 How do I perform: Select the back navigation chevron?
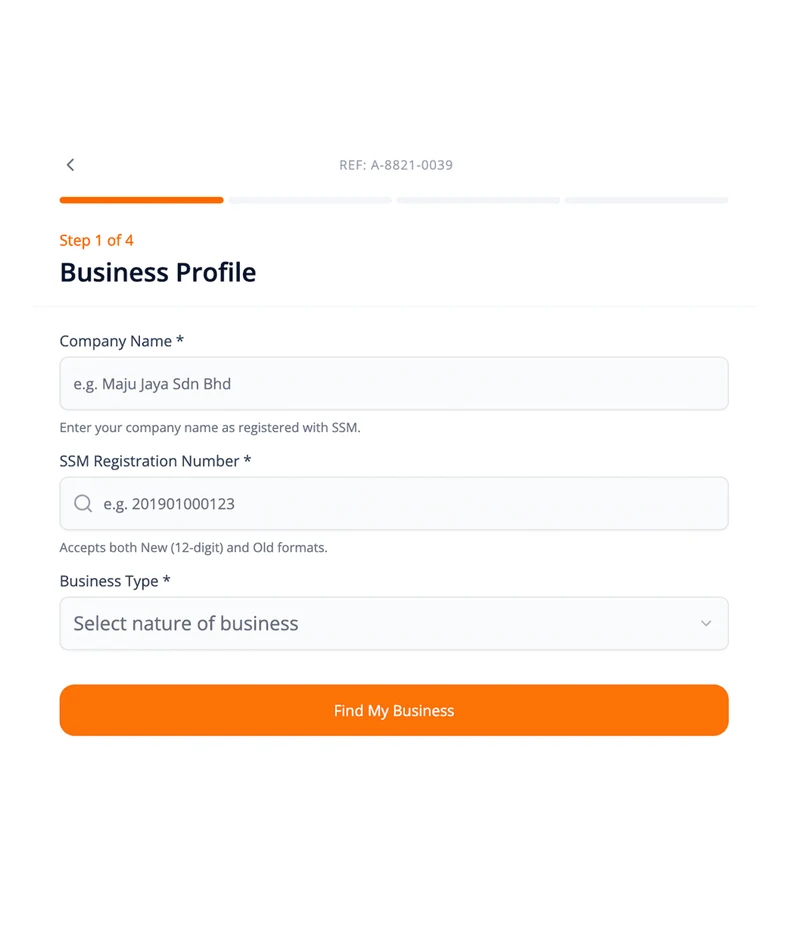pyautogui.click(x=70, y=164)
